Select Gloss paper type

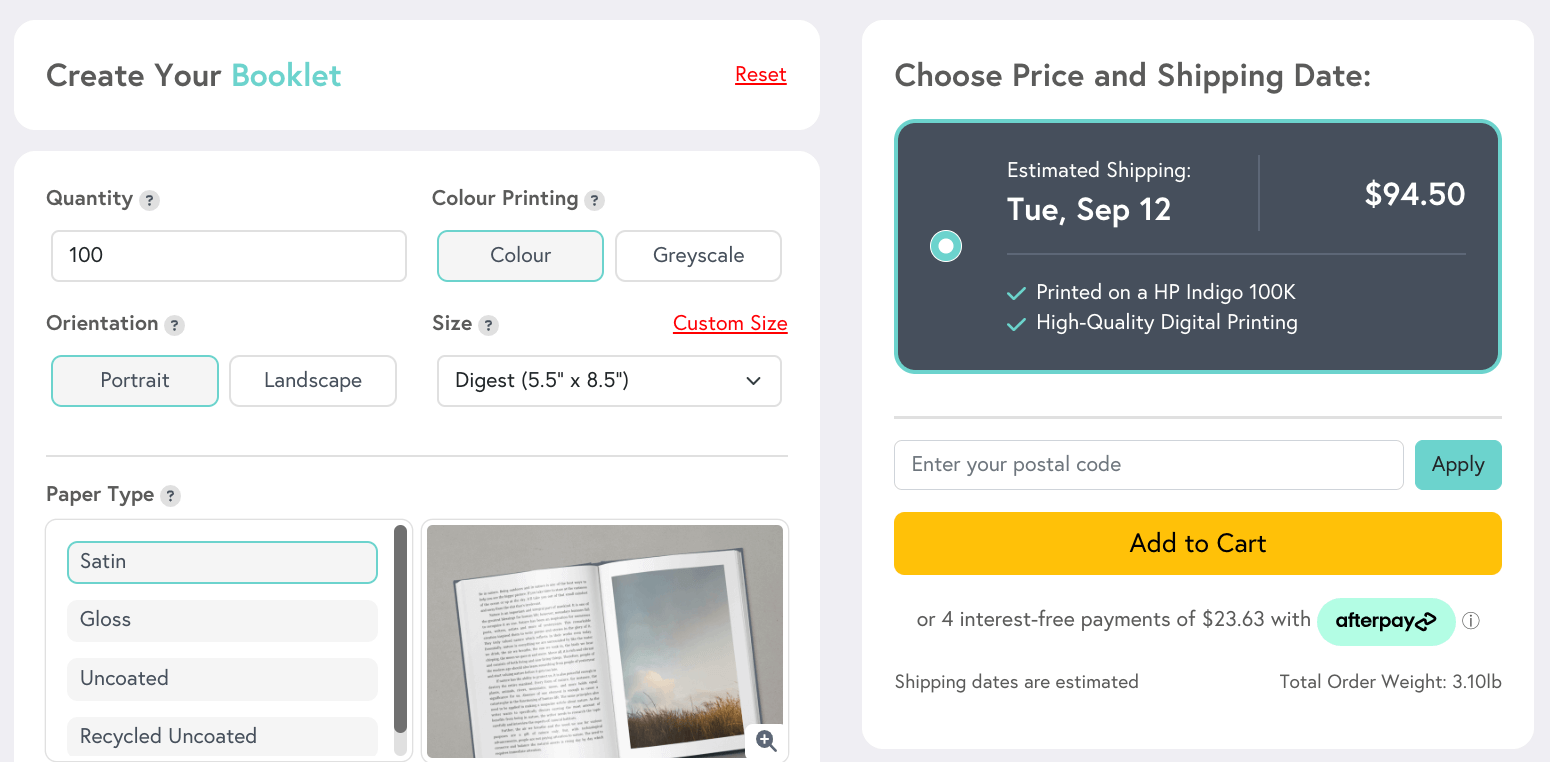[x=222, y=620]
